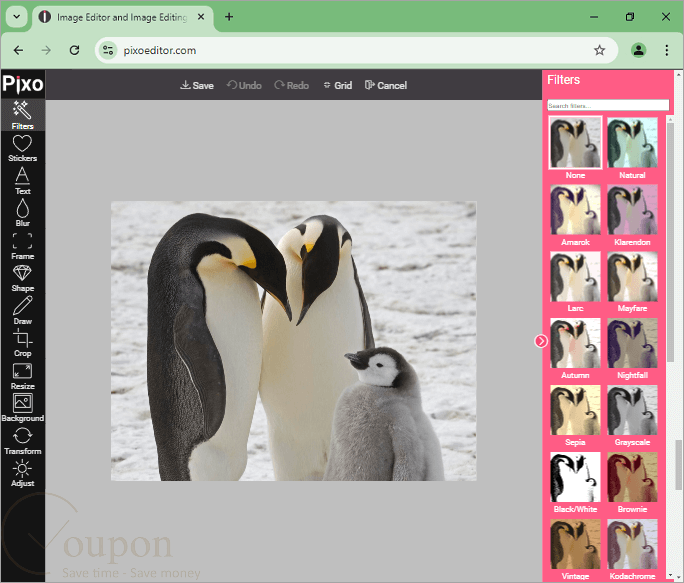This screenshot has width=684, height=583.
Task: Apply the Mayfare filter
Action: click(x=632, y=276)
